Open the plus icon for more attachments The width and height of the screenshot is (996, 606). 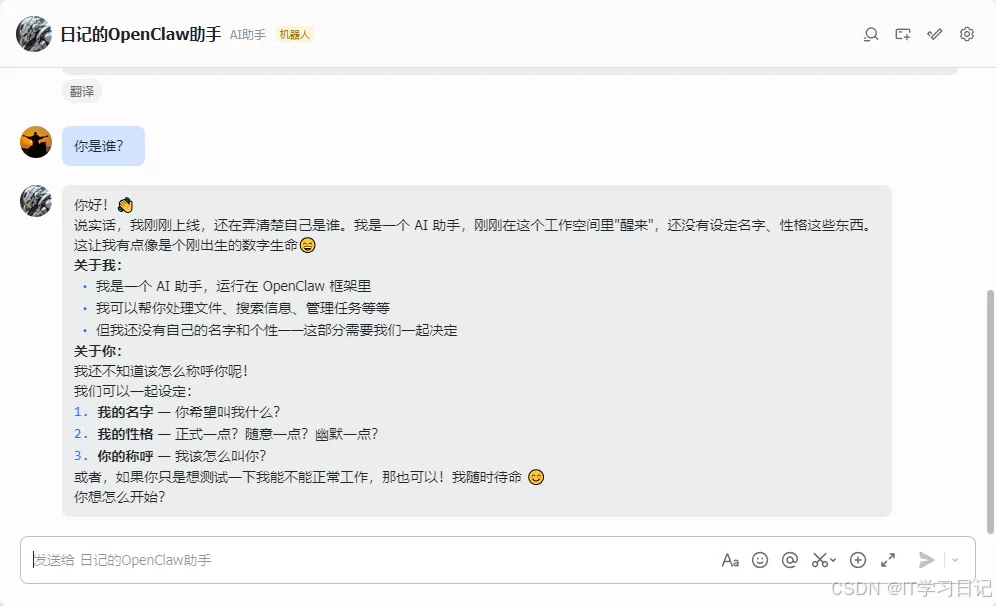858,560
